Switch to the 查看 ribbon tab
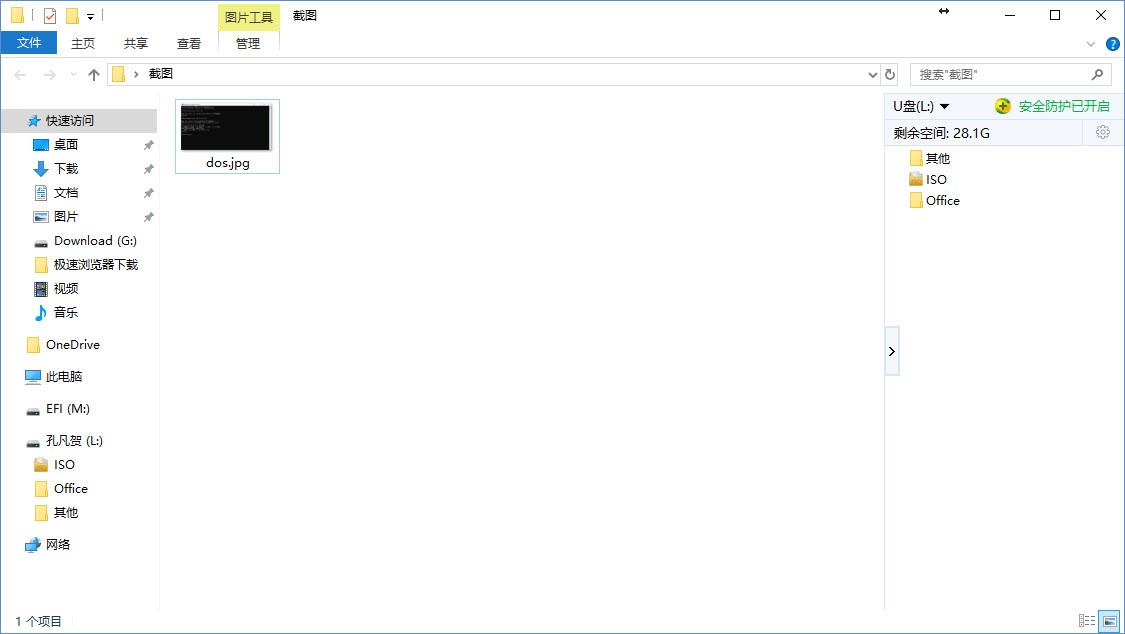 [x=189, y=43]
